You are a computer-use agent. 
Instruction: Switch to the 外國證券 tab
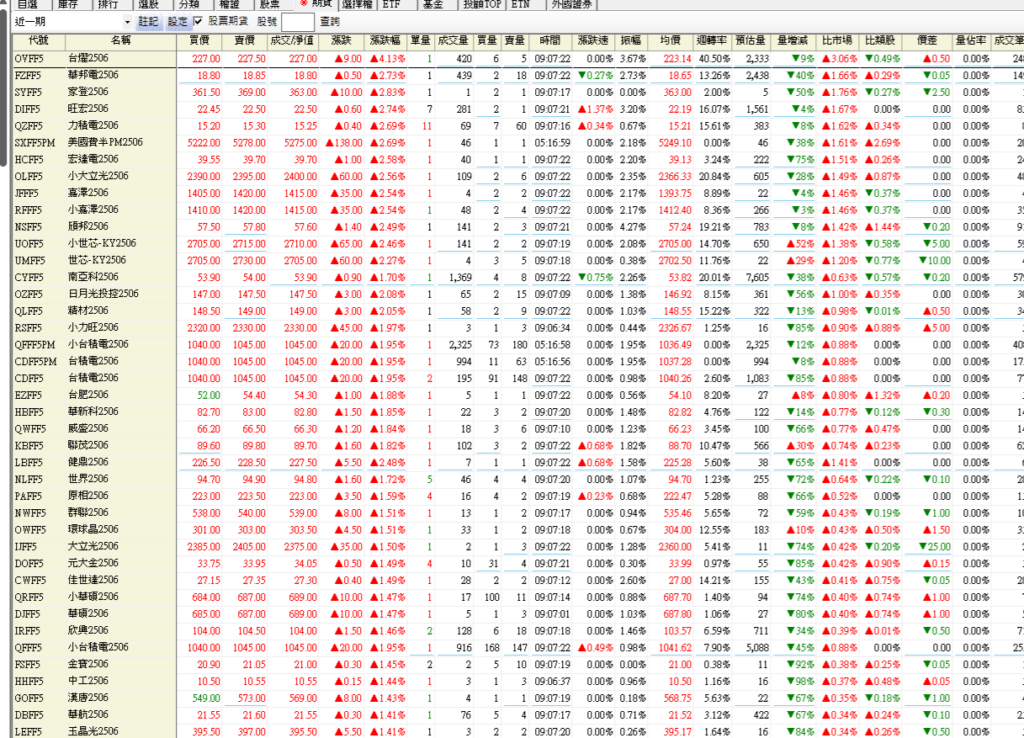click(x=572, y=4)
